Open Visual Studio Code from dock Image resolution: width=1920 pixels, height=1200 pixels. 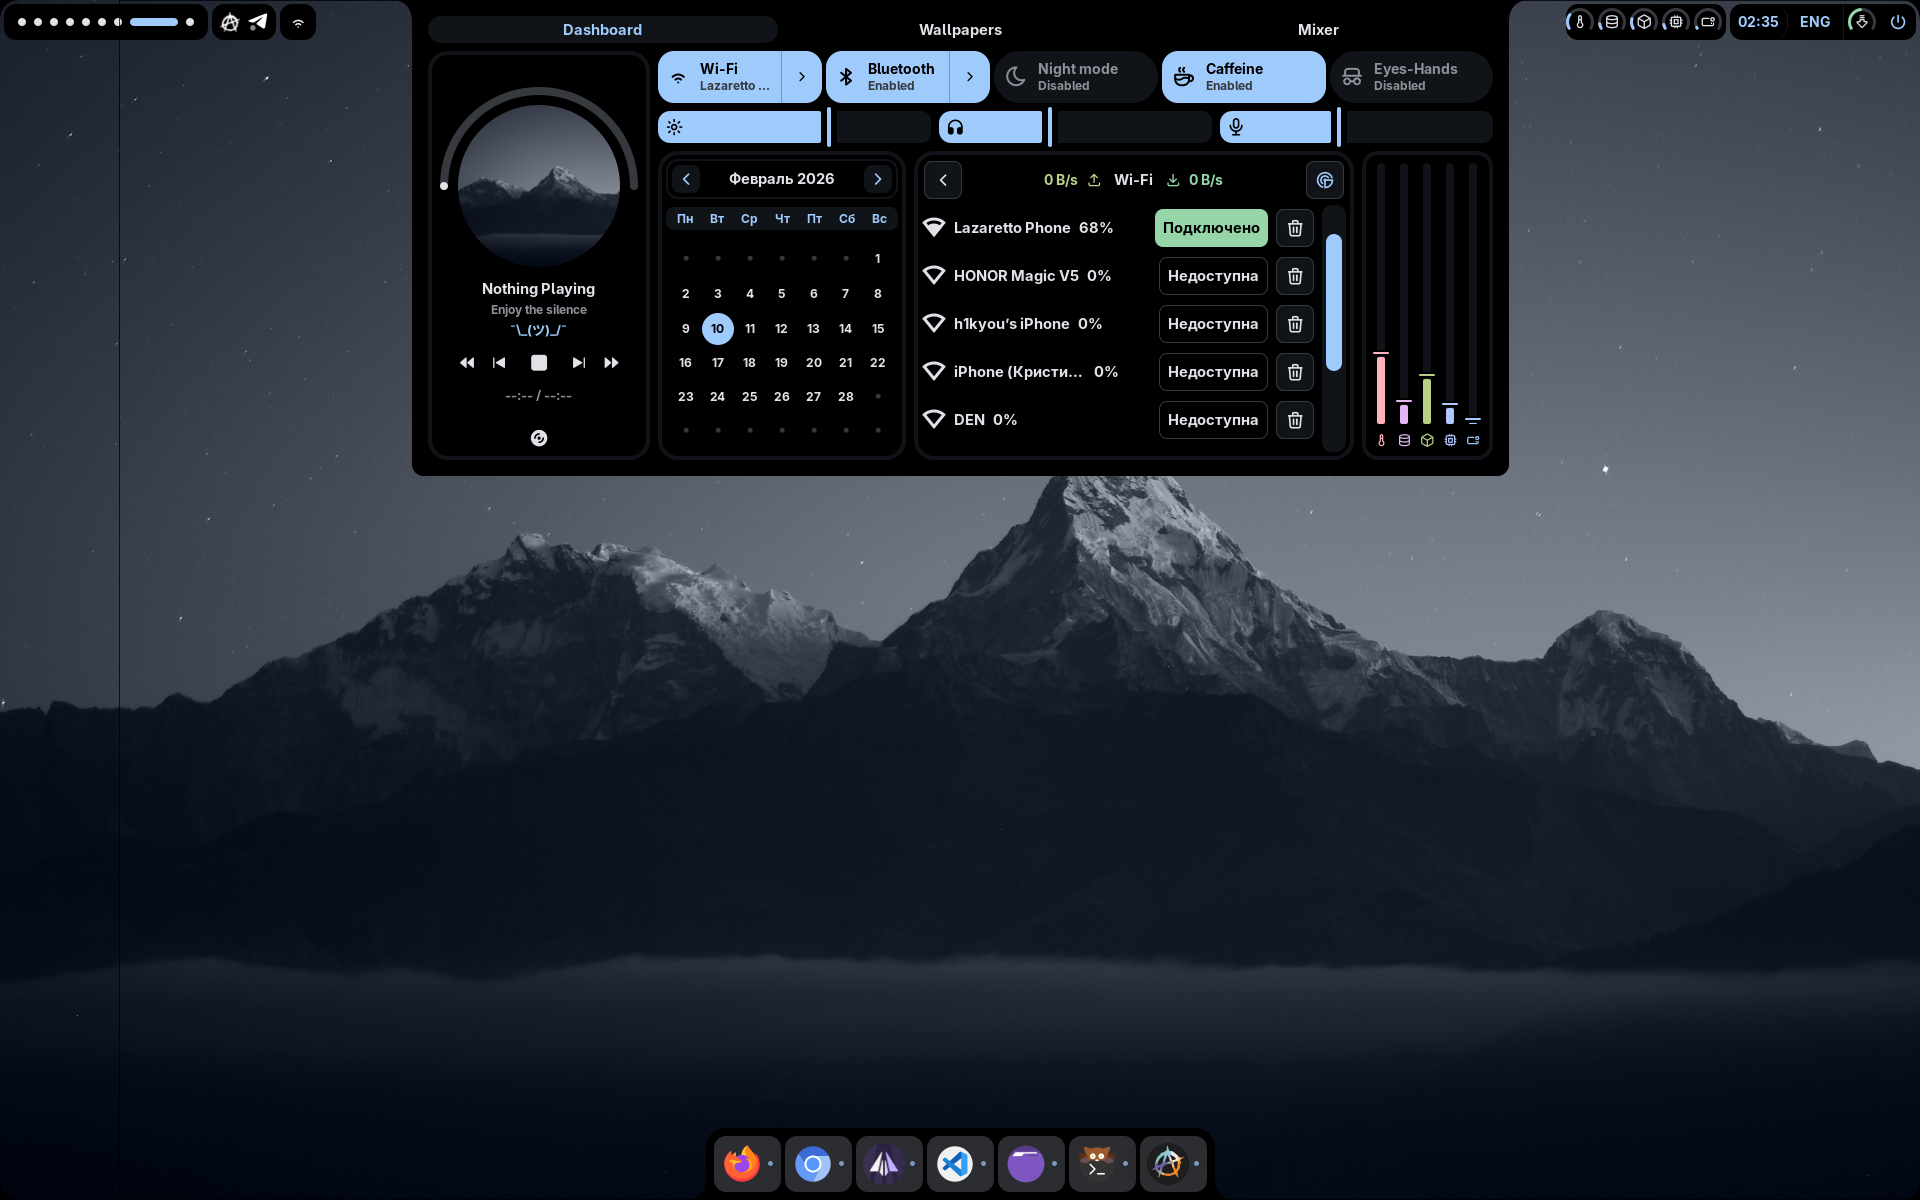coord(955,1164)
